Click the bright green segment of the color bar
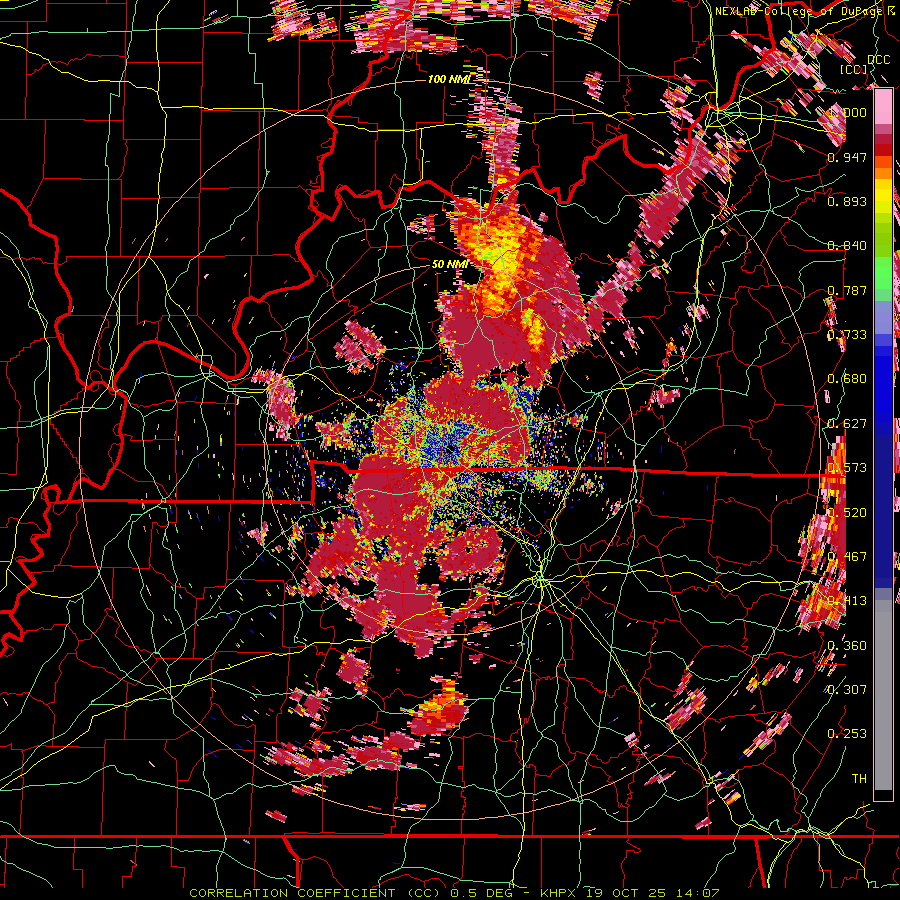 coord(883,271)
